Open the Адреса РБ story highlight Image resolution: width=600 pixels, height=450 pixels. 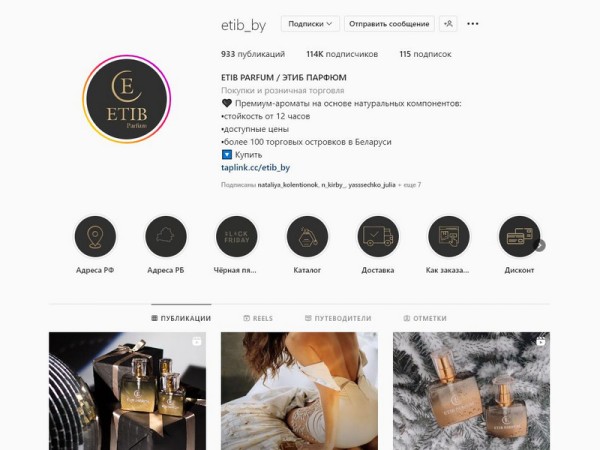166,236
